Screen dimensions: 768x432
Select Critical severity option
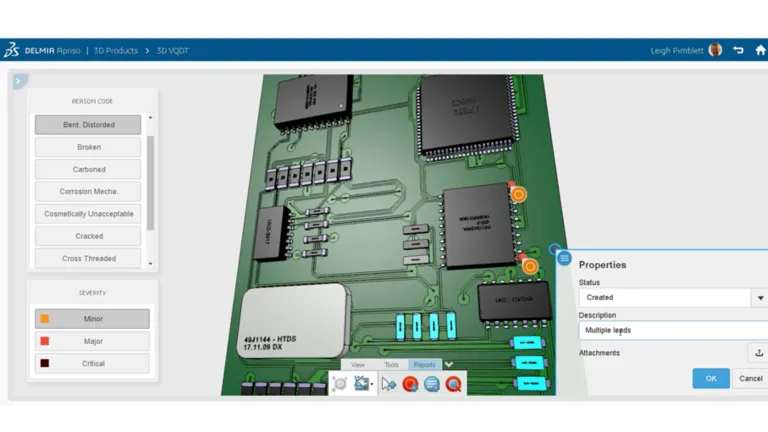[92, 364]
